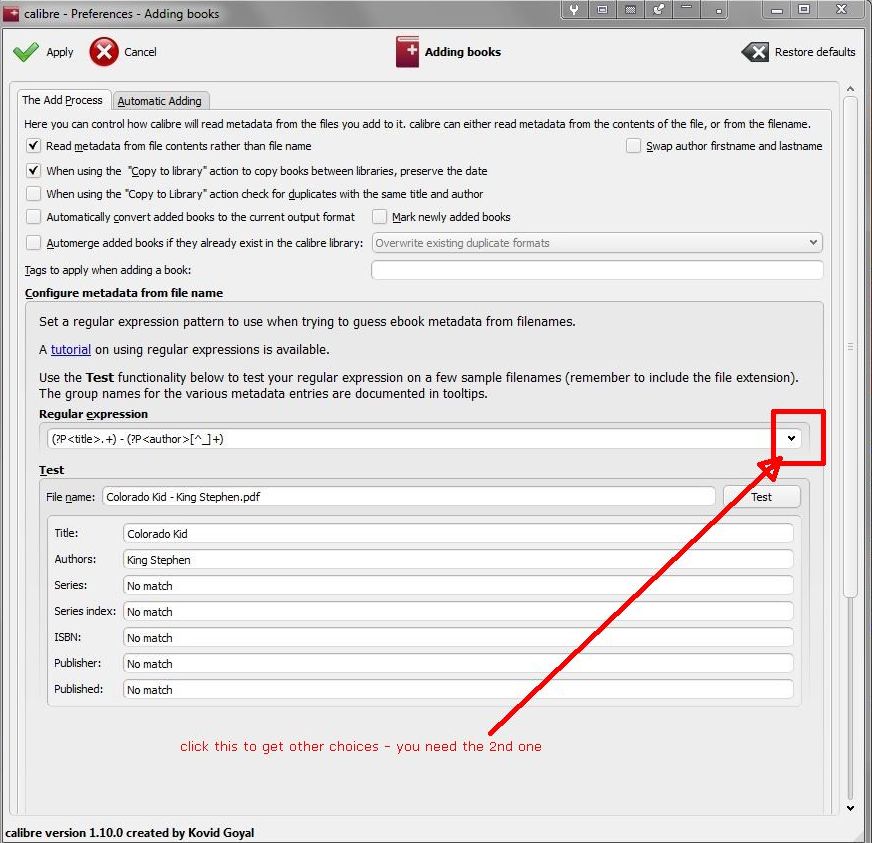Check Mark newly added books
Image resolution: width=872 pixels, height=843 pixels.
coord(379,216)
